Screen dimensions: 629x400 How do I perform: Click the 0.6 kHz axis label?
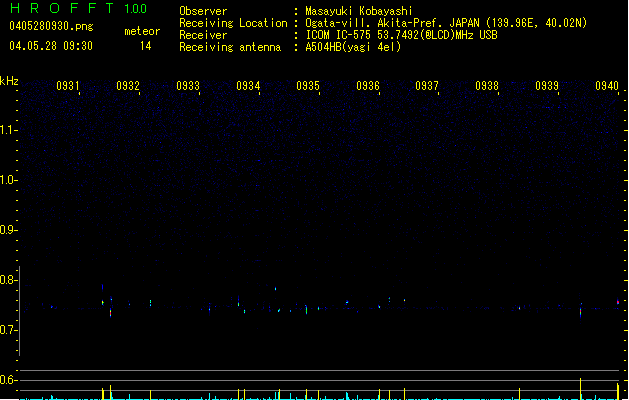click(8, 380)
